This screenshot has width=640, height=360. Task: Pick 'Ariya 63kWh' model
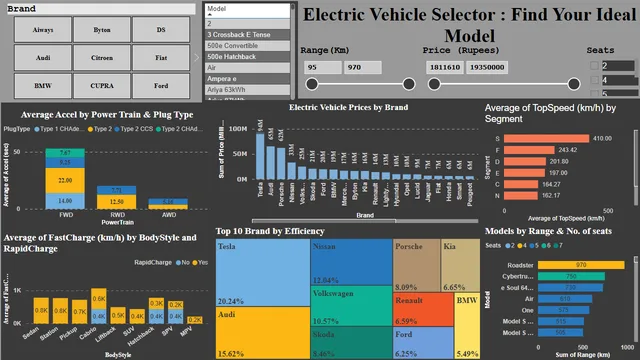tap(247, 90)
